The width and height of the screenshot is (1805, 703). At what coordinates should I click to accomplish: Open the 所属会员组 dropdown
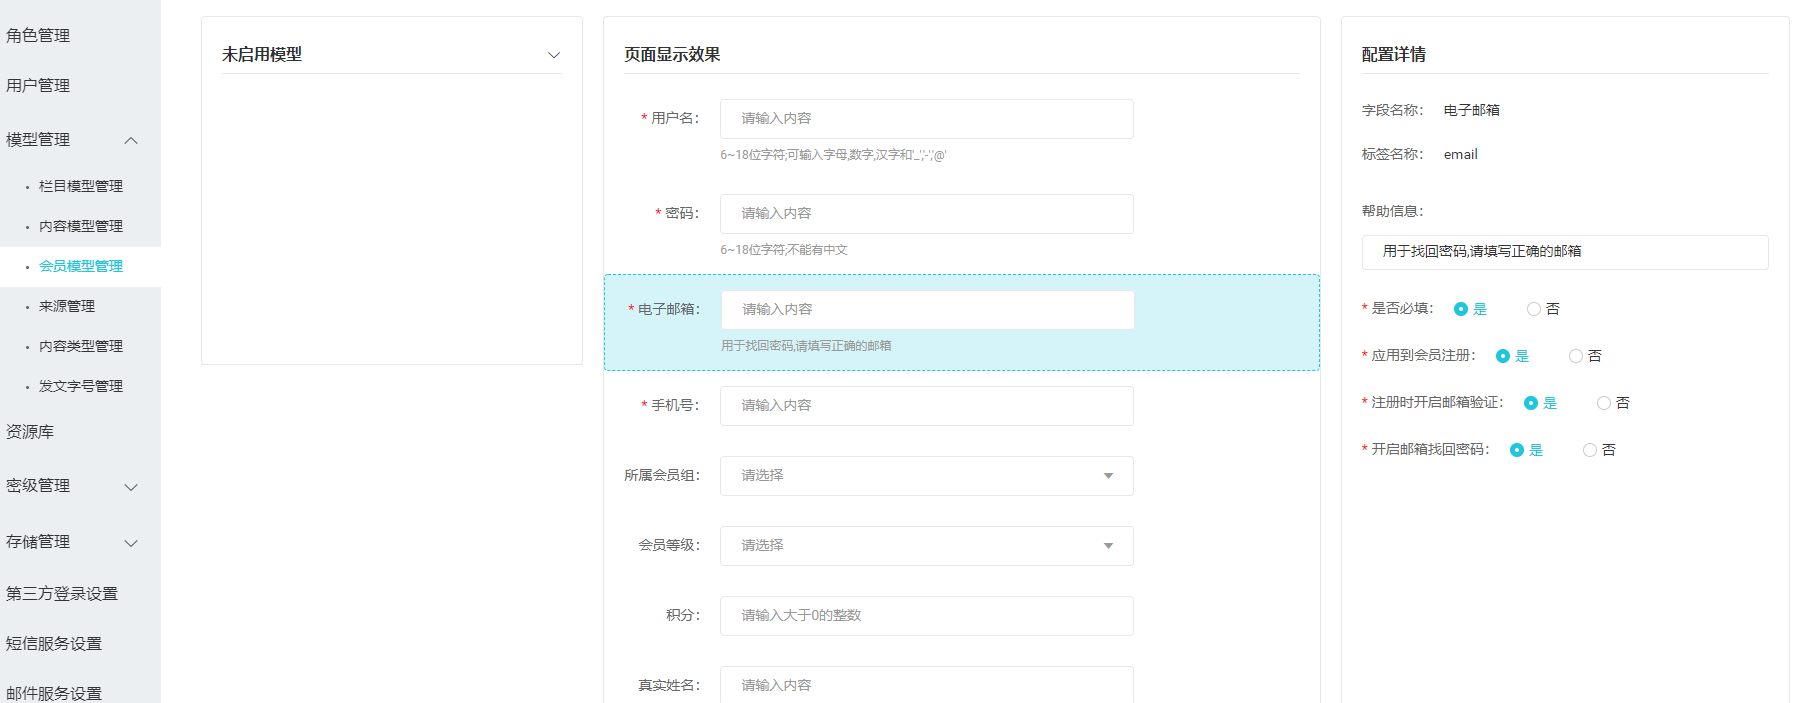point(926,476)
